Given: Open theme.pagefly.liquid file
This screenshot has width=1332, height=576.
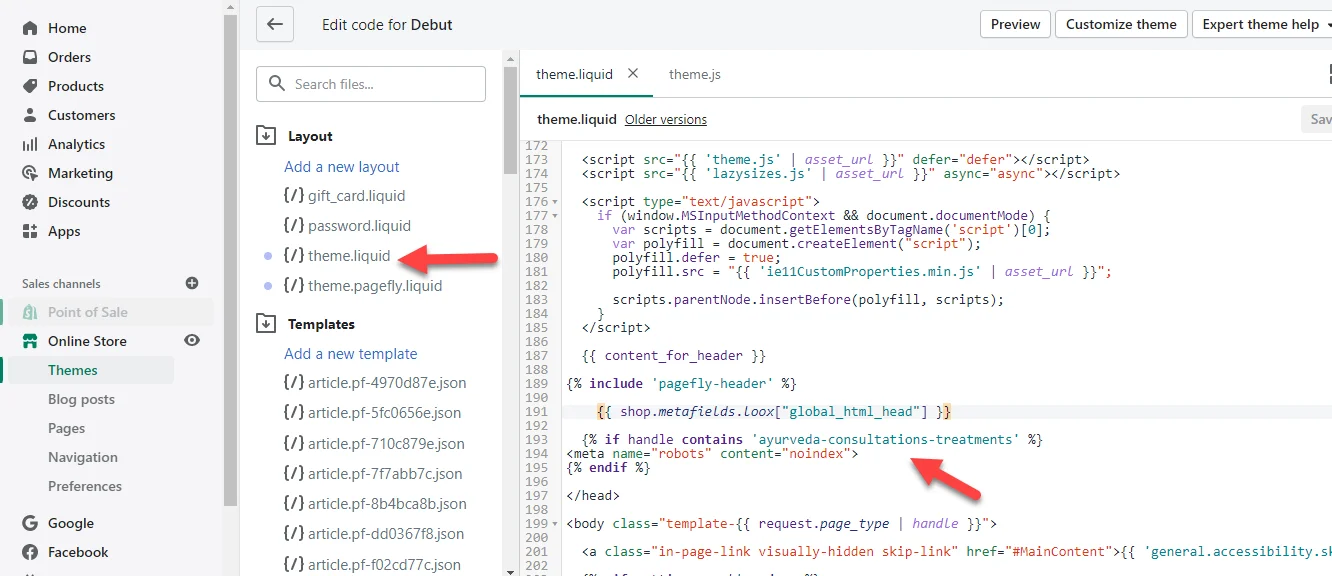Looking at the screenshot, I should [363, 286].
